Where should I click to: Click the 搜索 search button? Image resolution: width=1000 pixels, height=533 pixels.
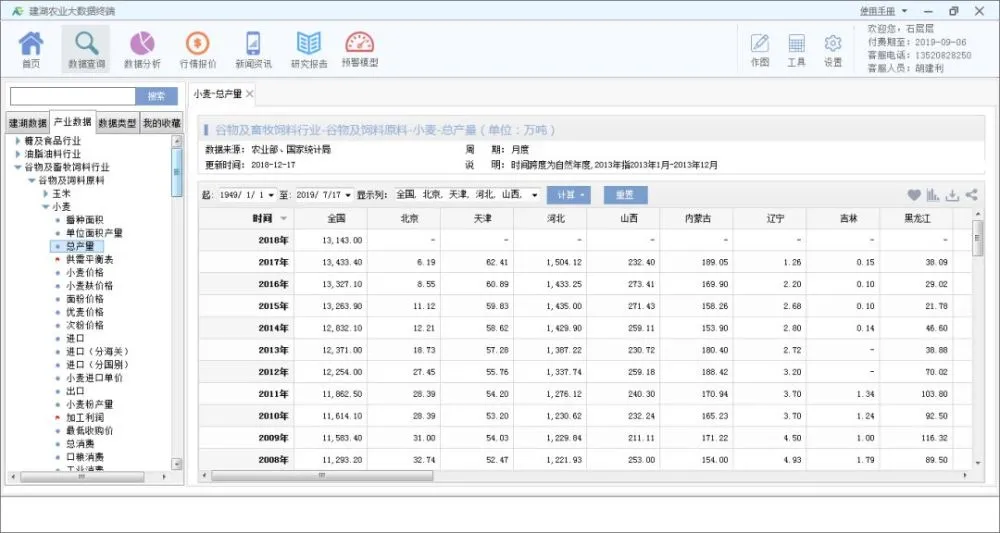click(156, 96)
